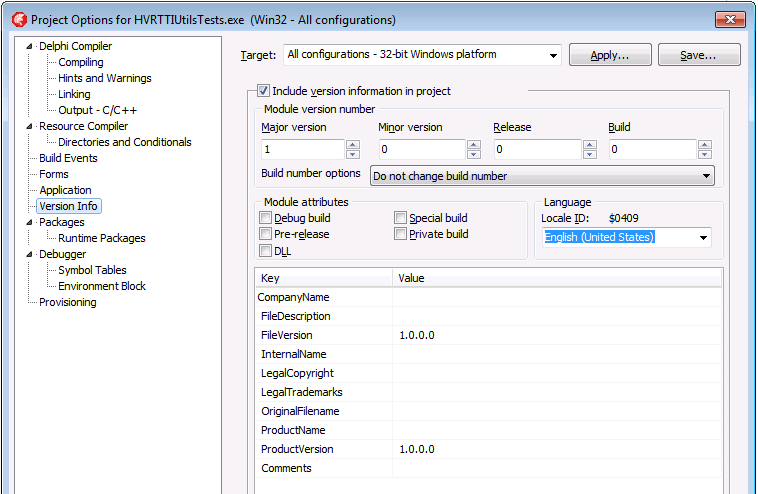Open the Target configuration dropdown
This screenshot has width=758, height=494.
tap(553, 55)
